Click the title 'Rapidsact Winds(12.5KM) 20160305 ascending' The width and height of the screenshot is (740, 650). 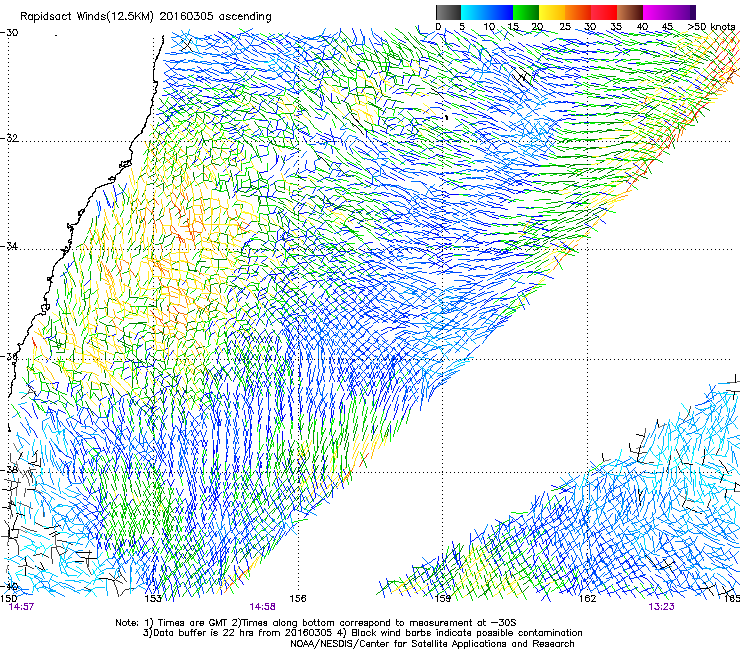pyautogui.click(x=146, y=17)
